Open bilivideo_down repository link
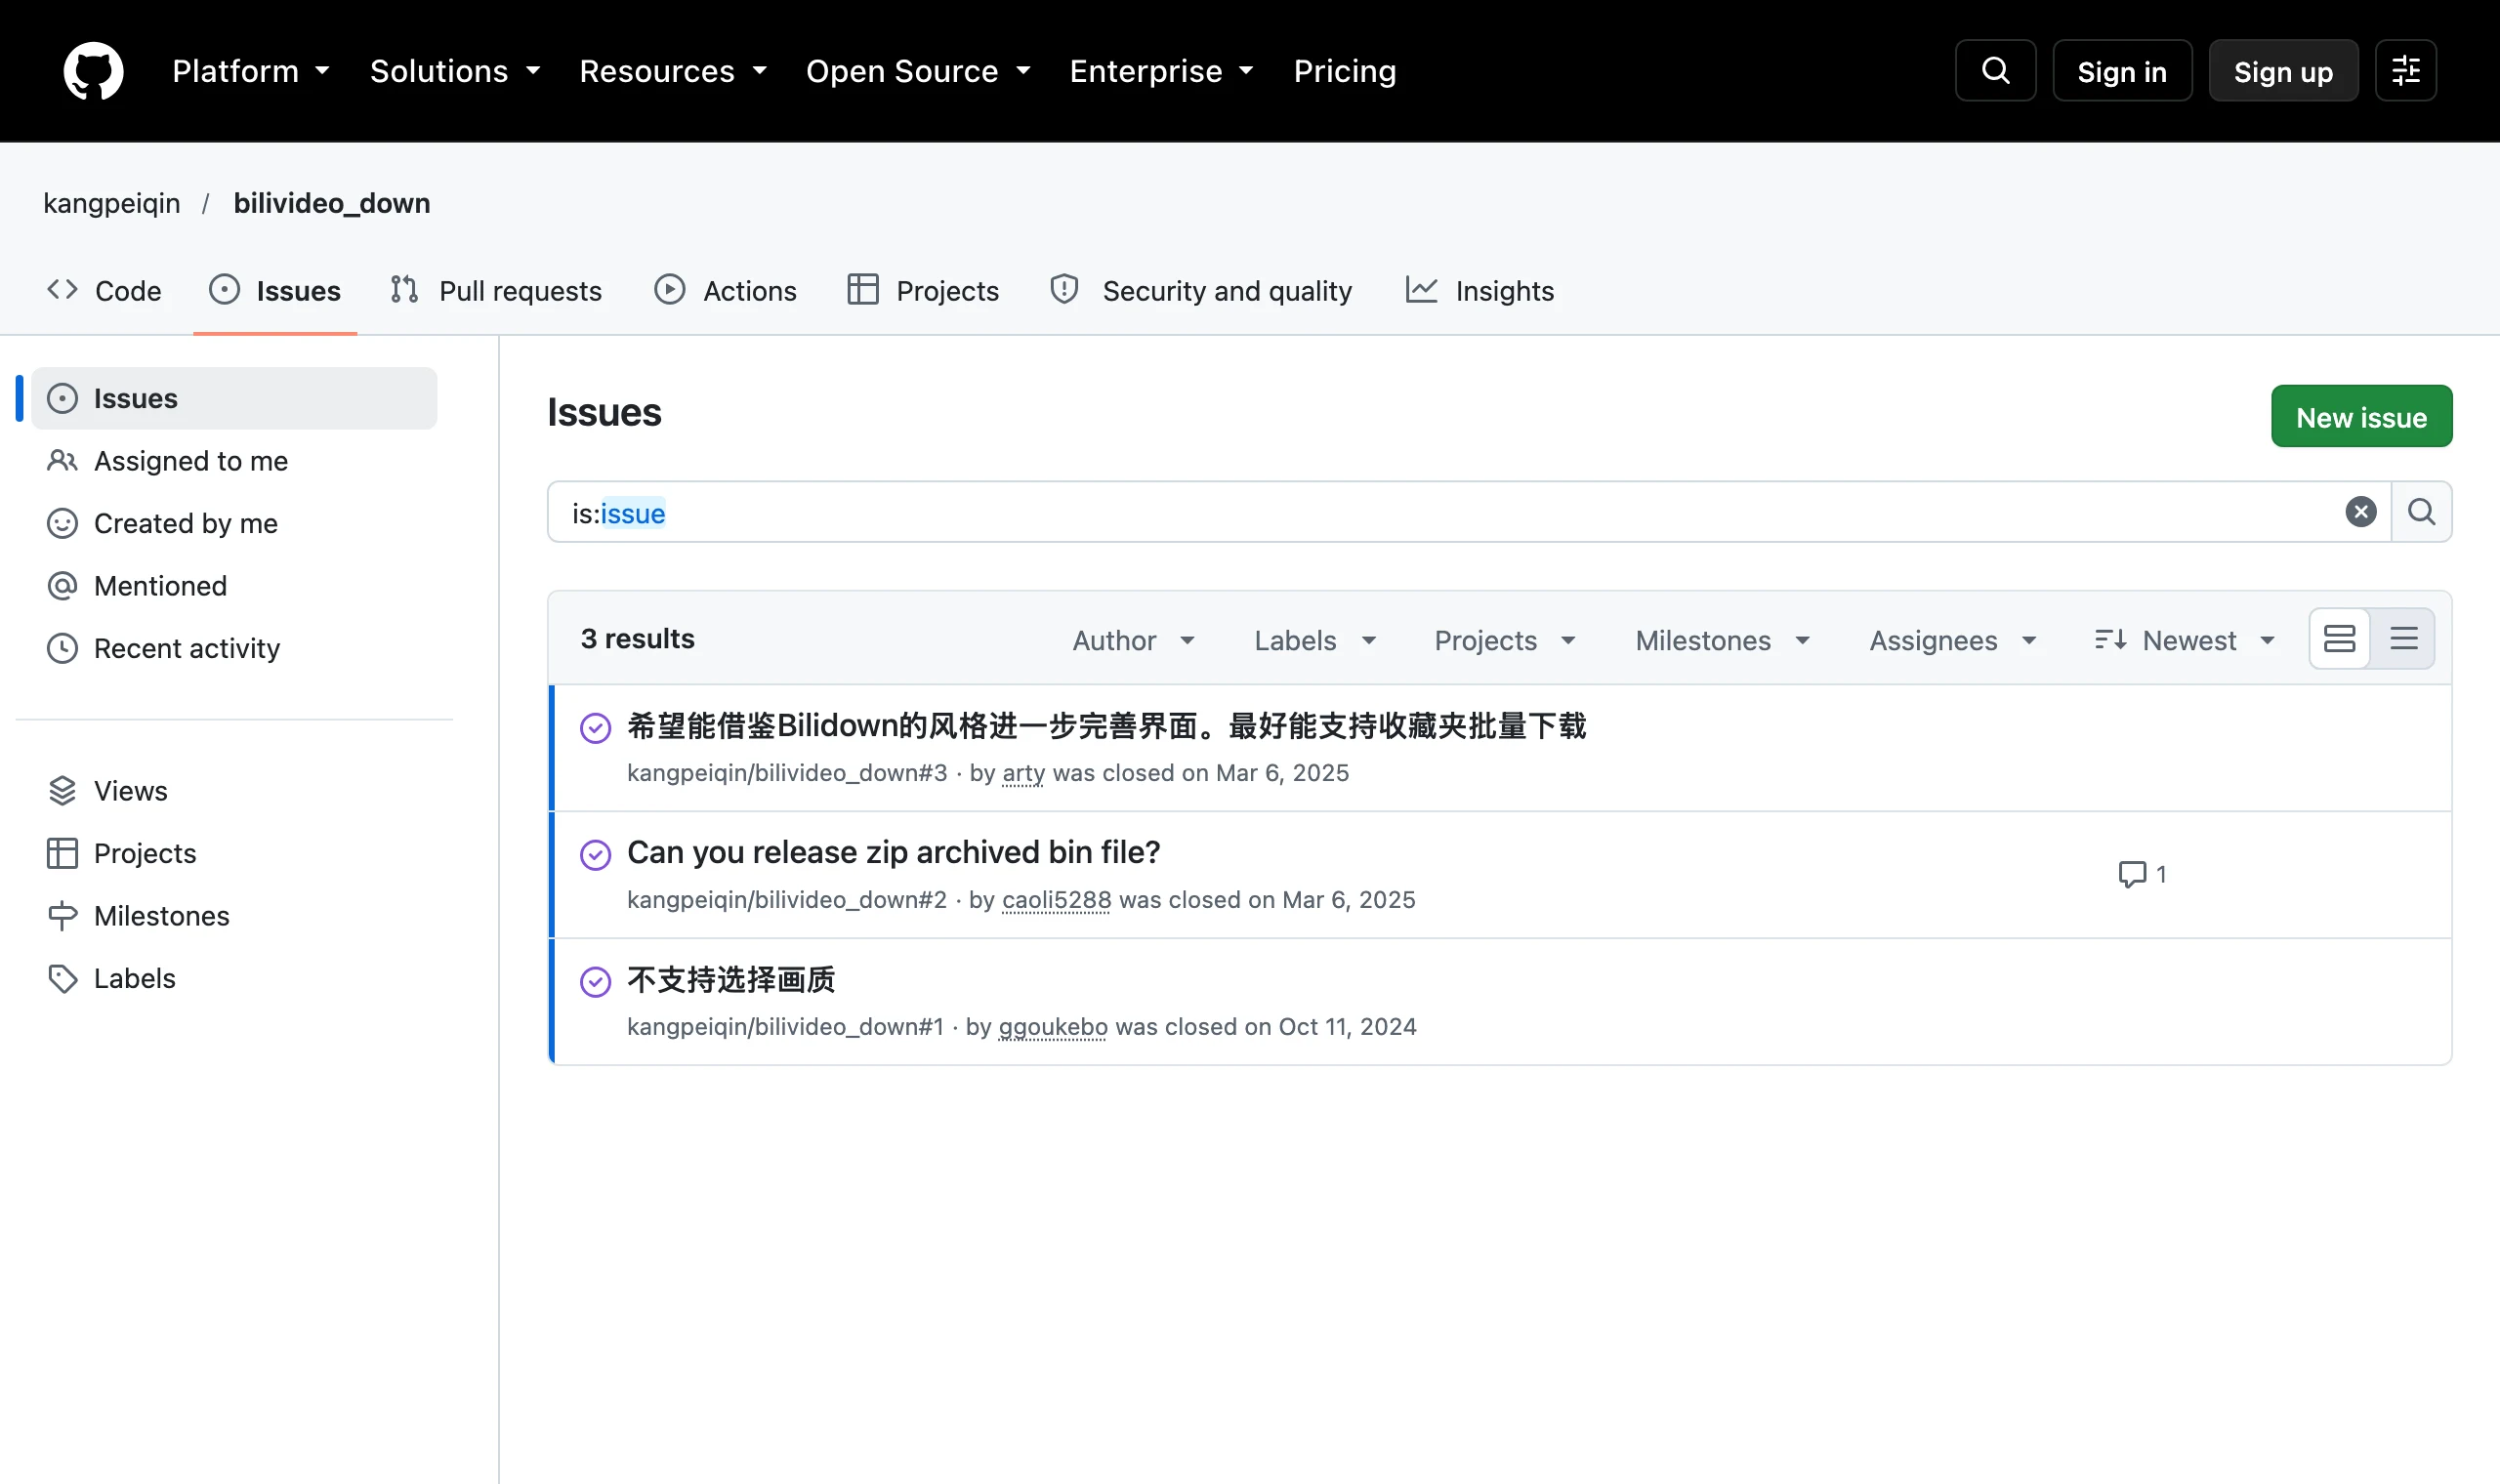The height and width of the screenshot is (1484, 2500). coord(332,203)
